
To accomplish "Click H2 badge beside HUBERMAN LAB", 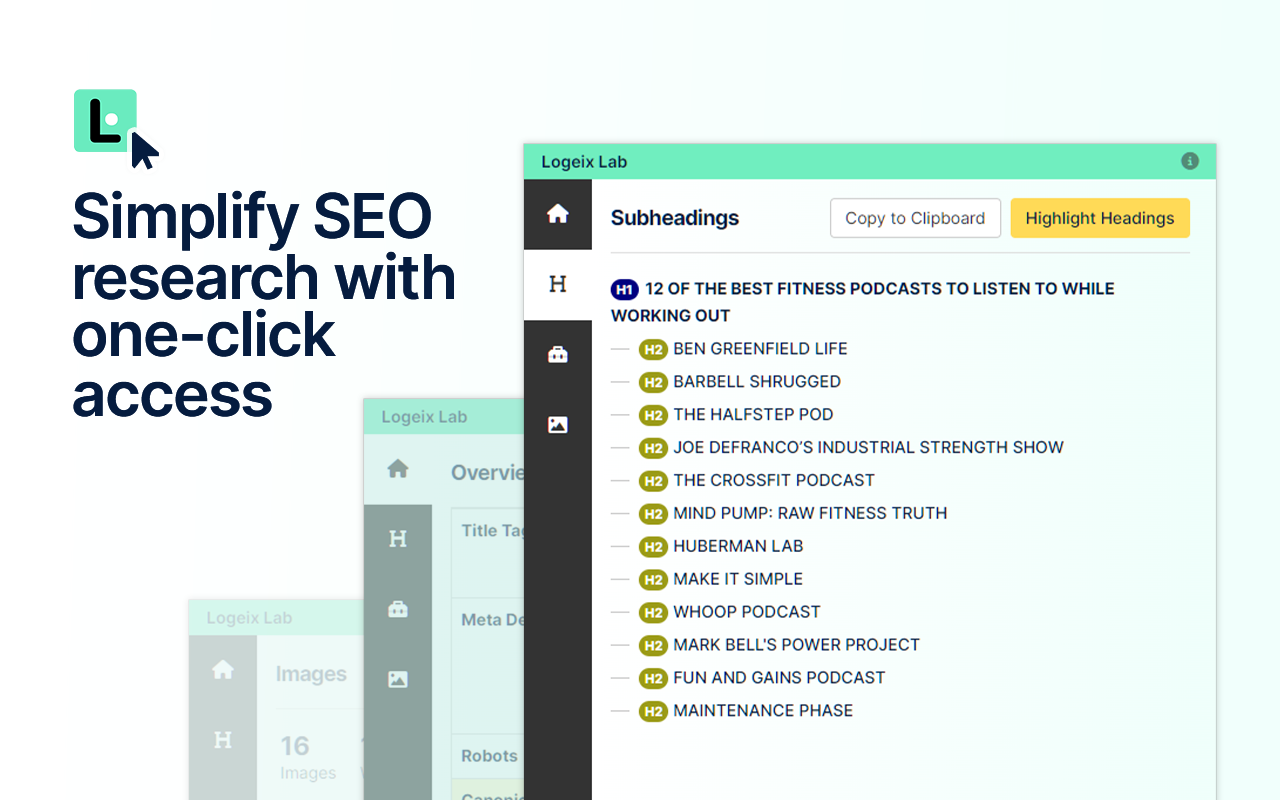I will (653, 547).
